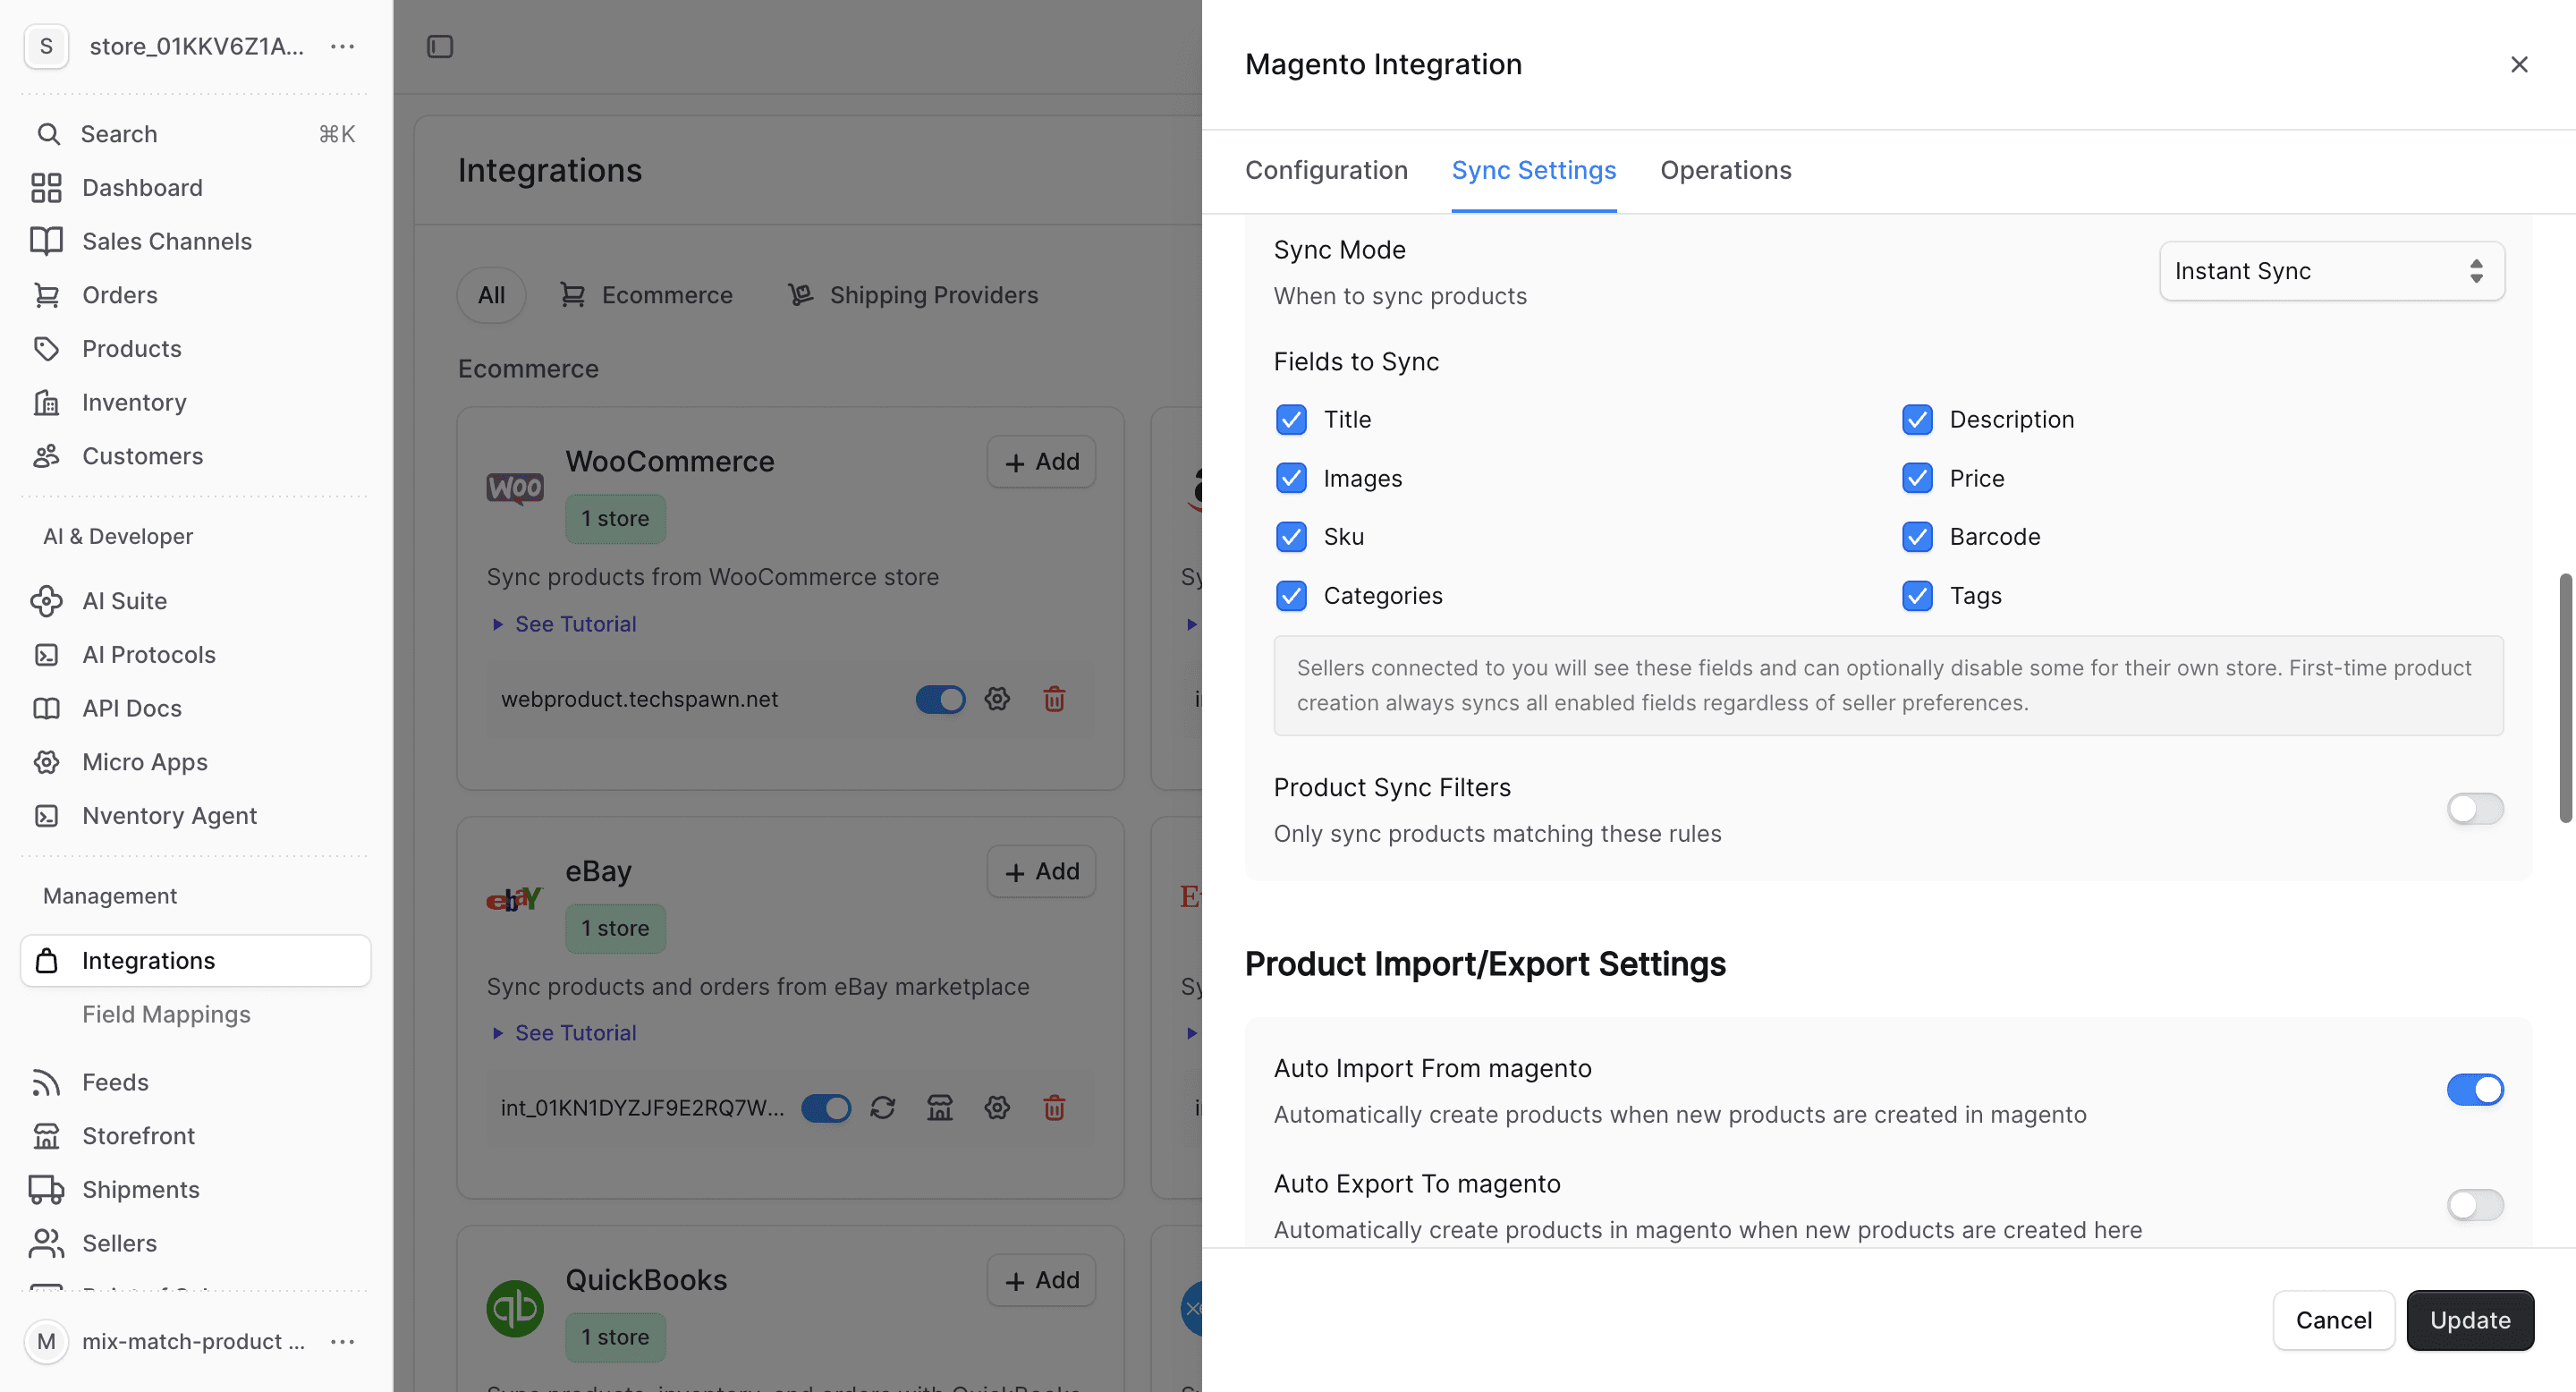Enable the Product Sync Filters toggle
The height and width of the screenshot is (1392, 2576).
2475,809
